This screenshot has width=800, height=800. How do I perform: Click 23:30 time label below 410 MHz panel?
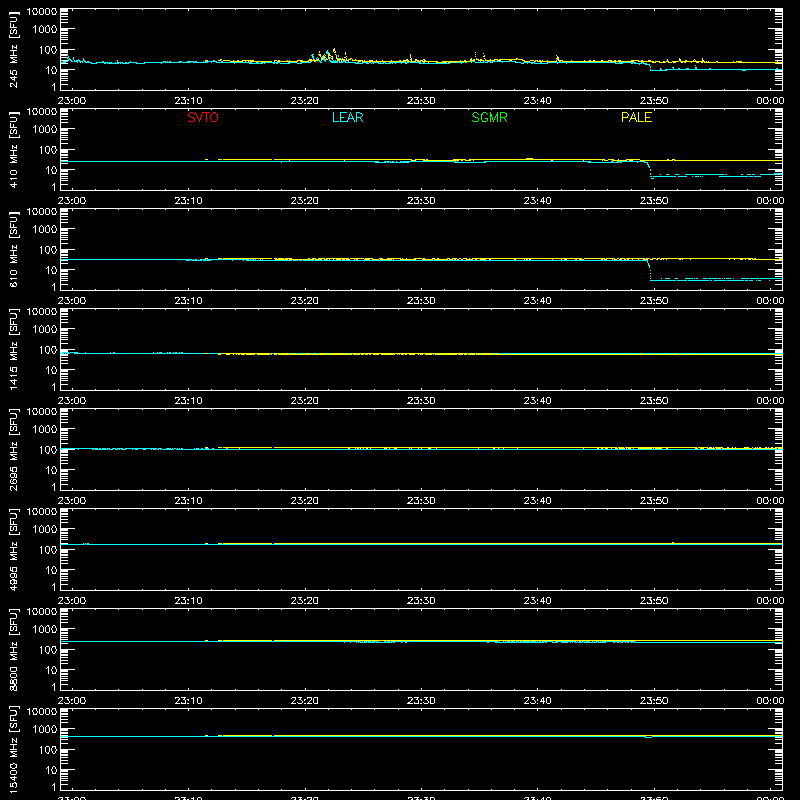point(421,201)
